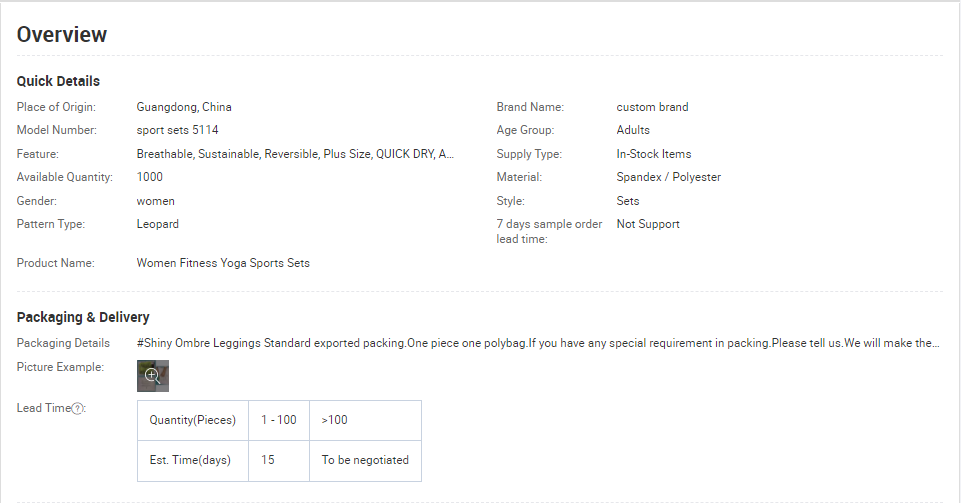This screenshot has width=961, height=503.
Task: Select the model number 'sport sets 5114'
Action: point(177,130)
